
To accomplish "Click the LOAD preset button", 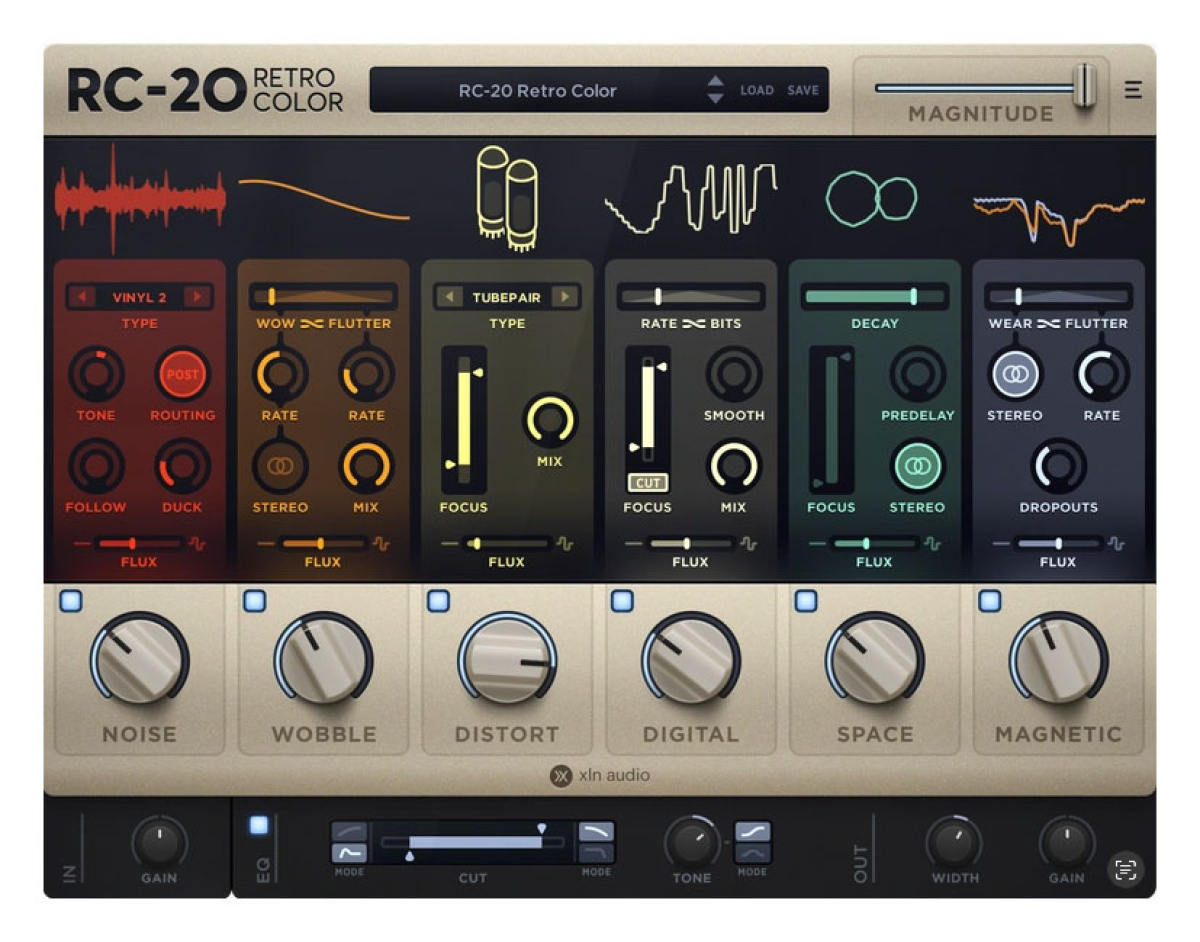I will point(757,90).
